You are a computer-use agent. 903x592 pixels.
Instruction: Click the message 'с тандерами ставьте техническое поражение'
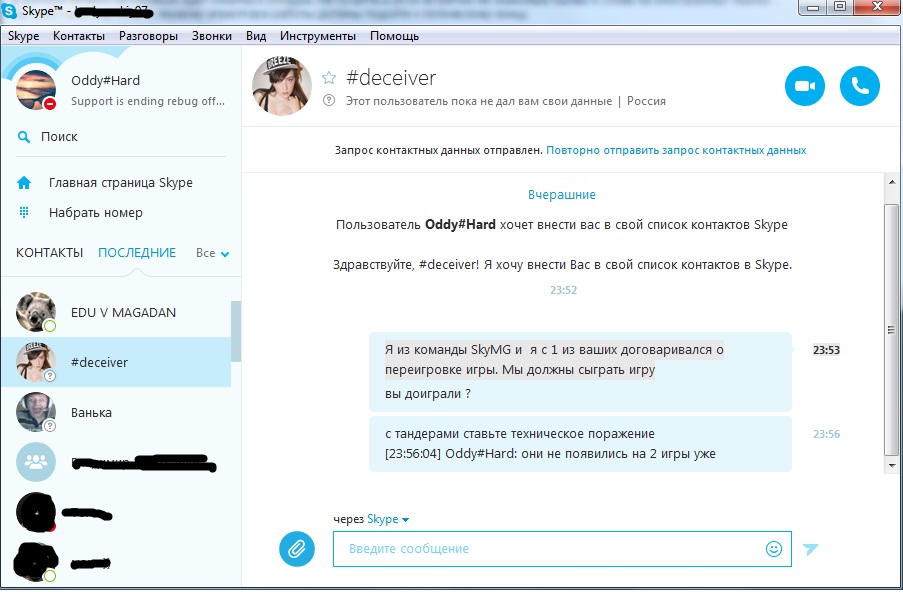click(519, 434)
